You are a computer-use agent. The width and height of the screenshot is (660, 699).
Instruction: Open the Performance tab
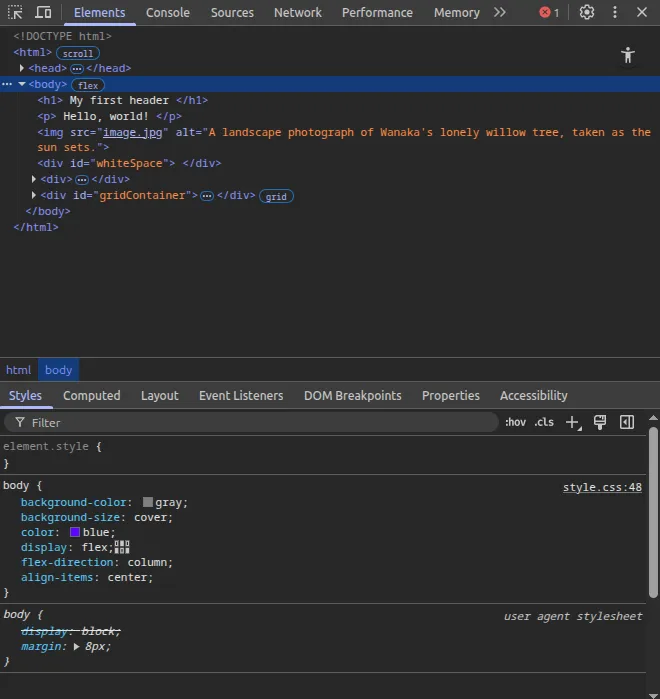click(x=377, y=12)
